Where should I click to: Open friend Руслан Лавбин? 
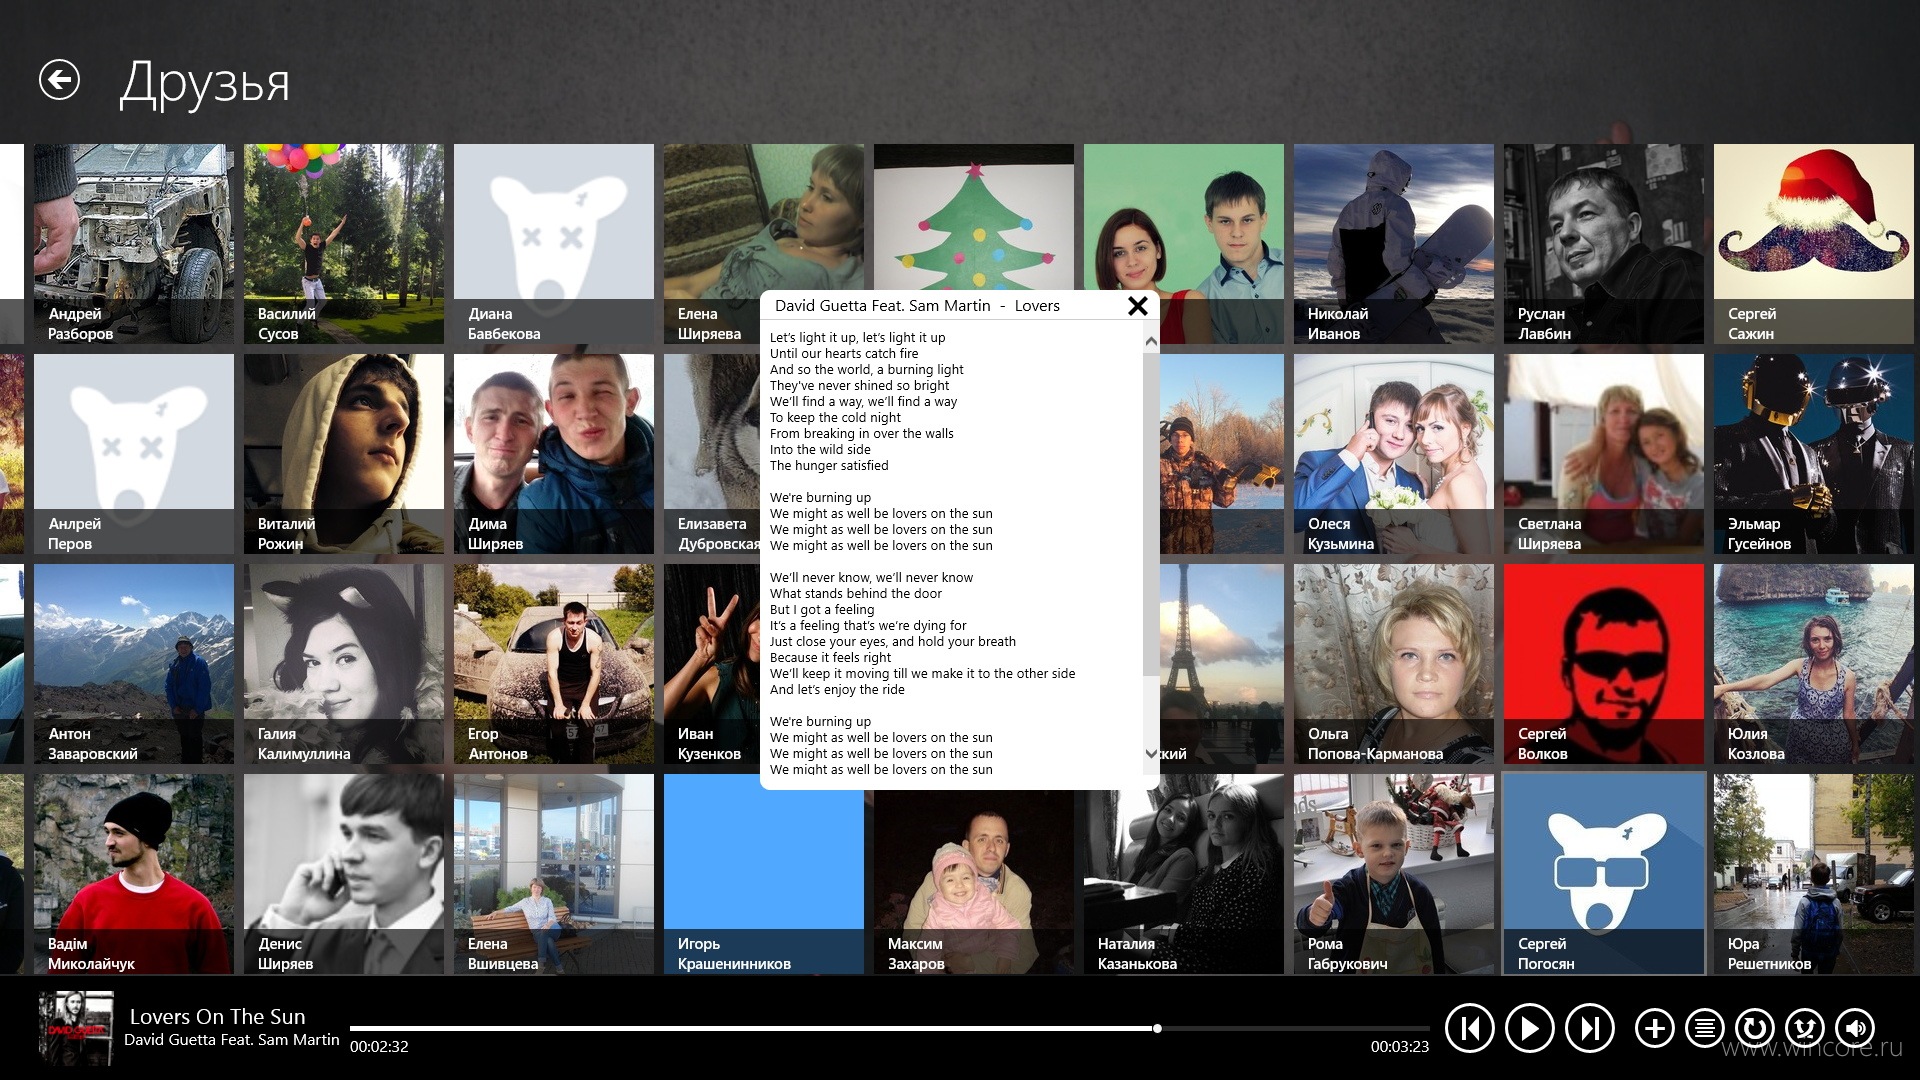(1604, 244)
